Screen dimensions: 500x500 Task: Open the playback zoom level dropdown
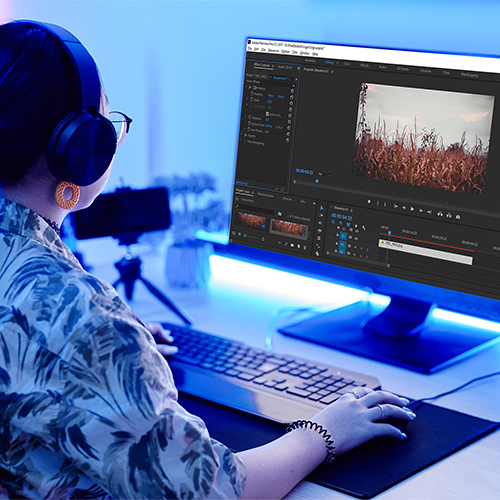(x=324, y=174)
